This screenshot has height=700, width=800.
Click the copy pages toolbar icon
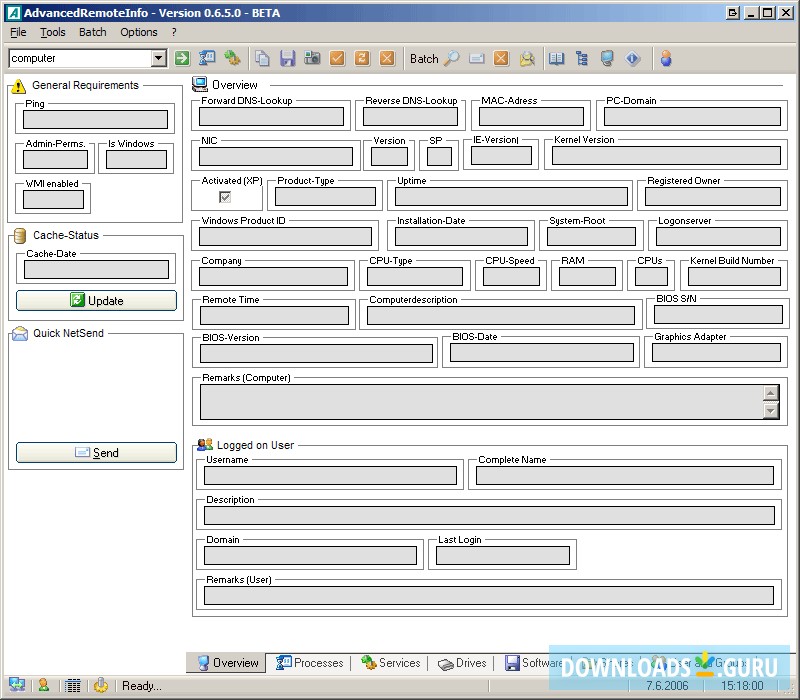coord(262,58)
